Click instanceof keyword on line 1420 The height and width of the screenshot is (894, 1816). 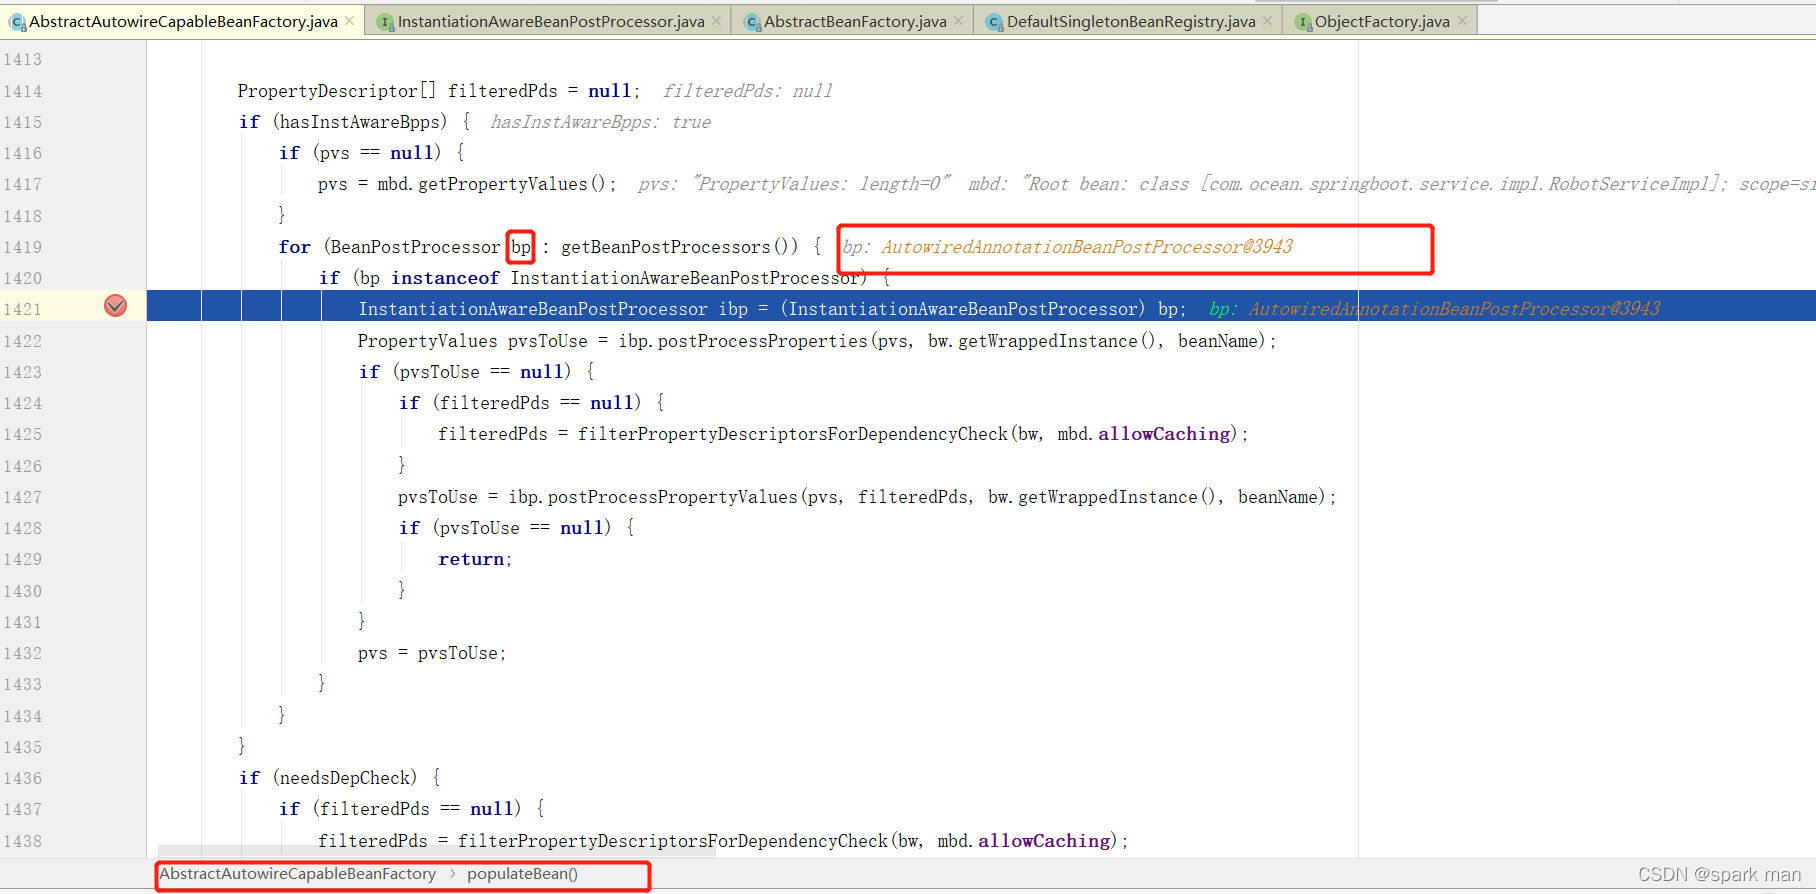click(x=445, y=278)
